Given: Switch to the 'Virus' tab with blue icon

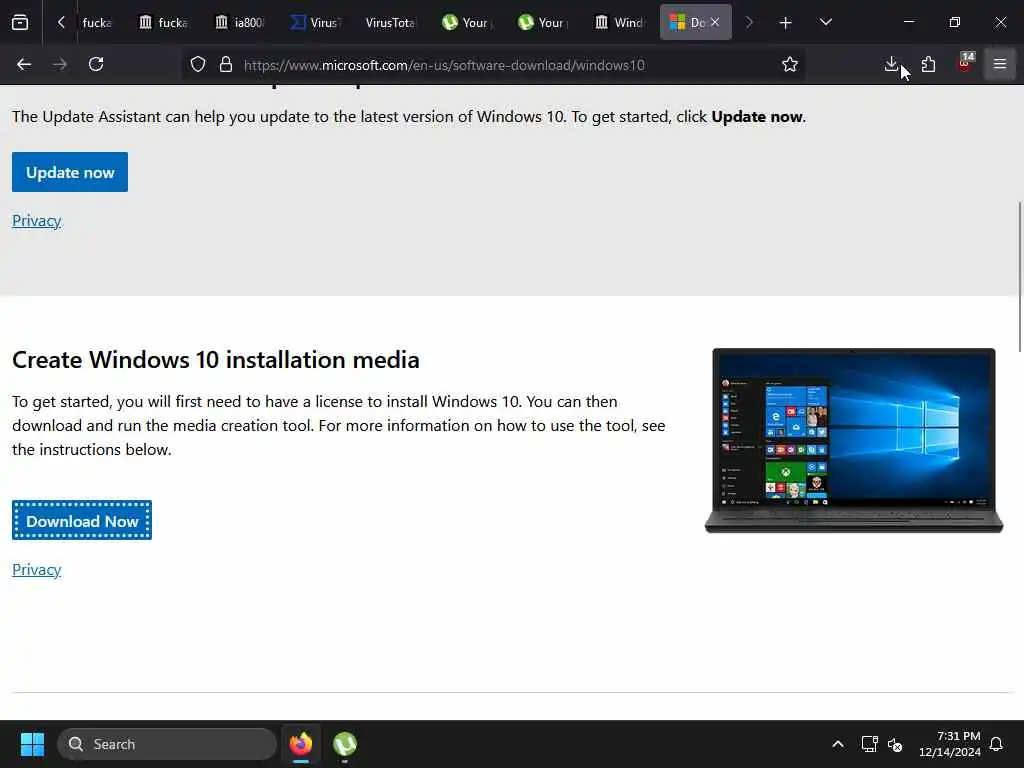Looking at the screenshot, I should (316, 23).
